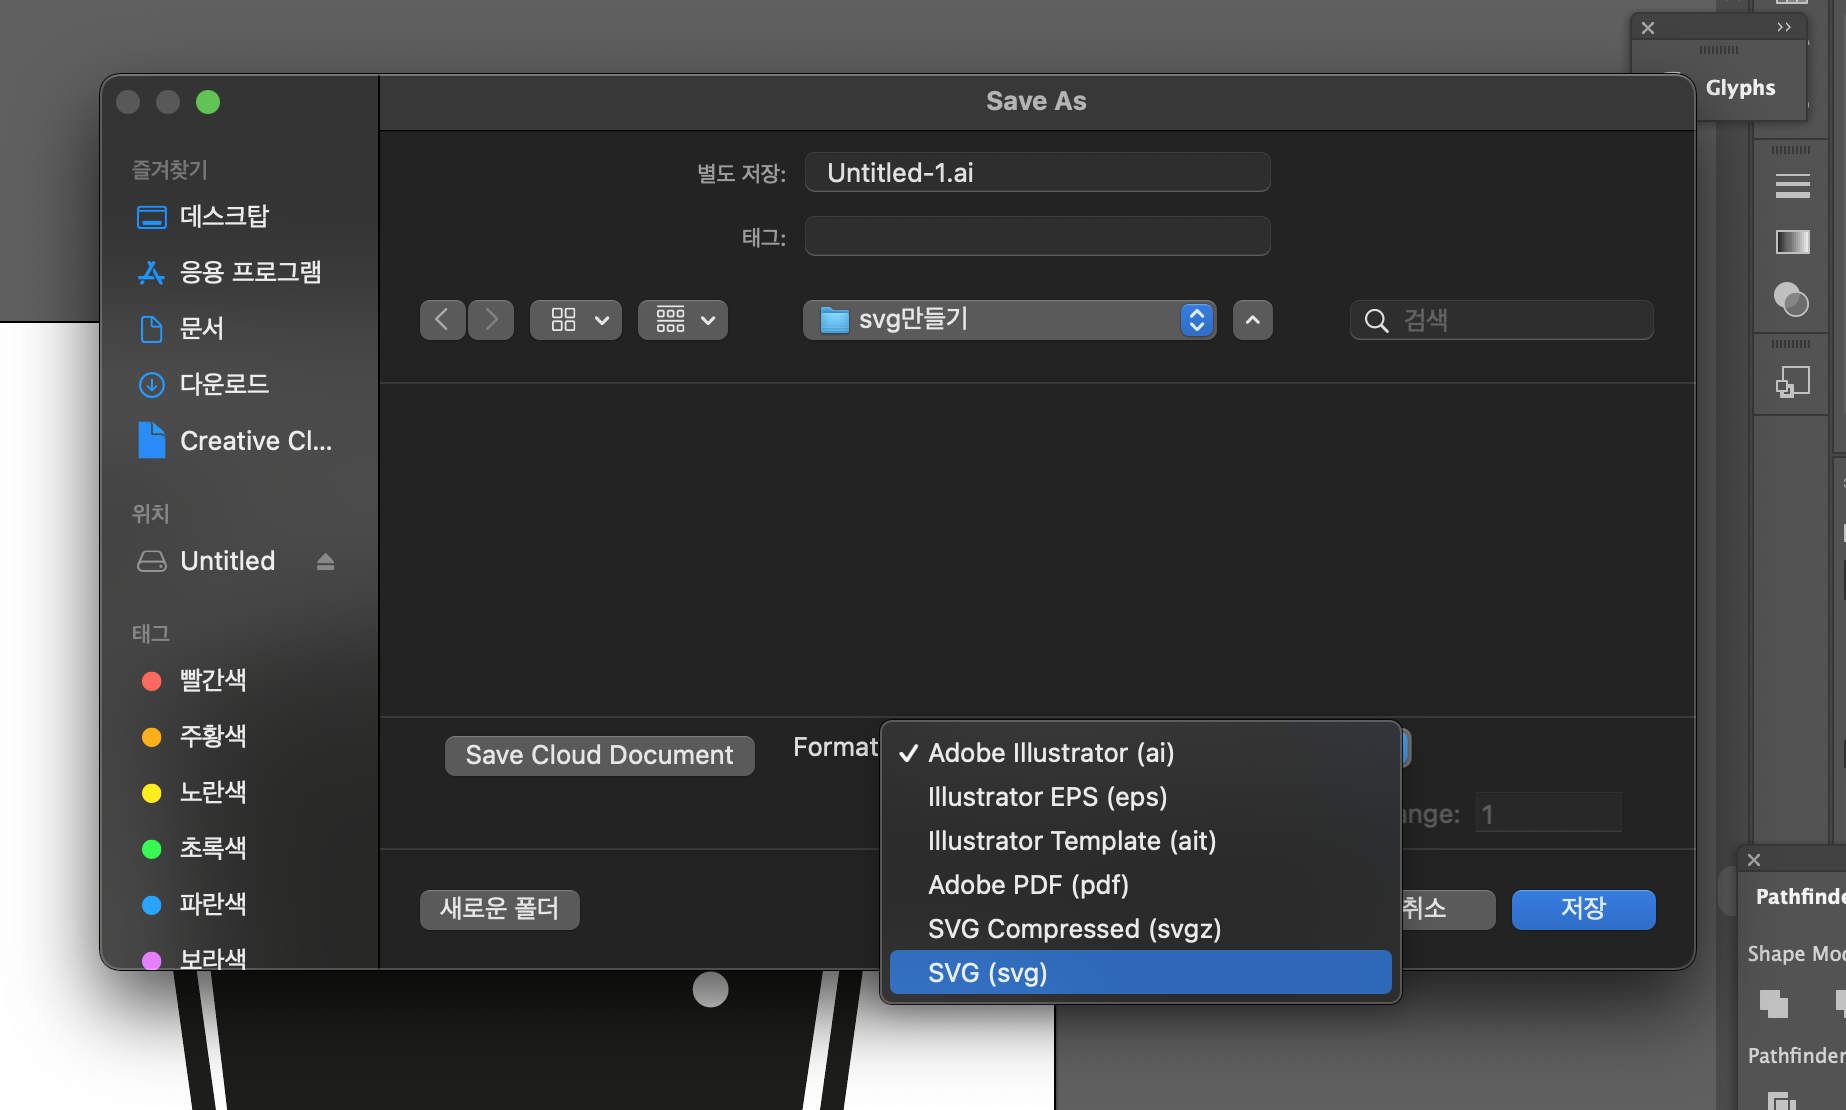1846x1110 pixels.
Task: Click Save Cloud Document button
Action: tap(600, 755)
